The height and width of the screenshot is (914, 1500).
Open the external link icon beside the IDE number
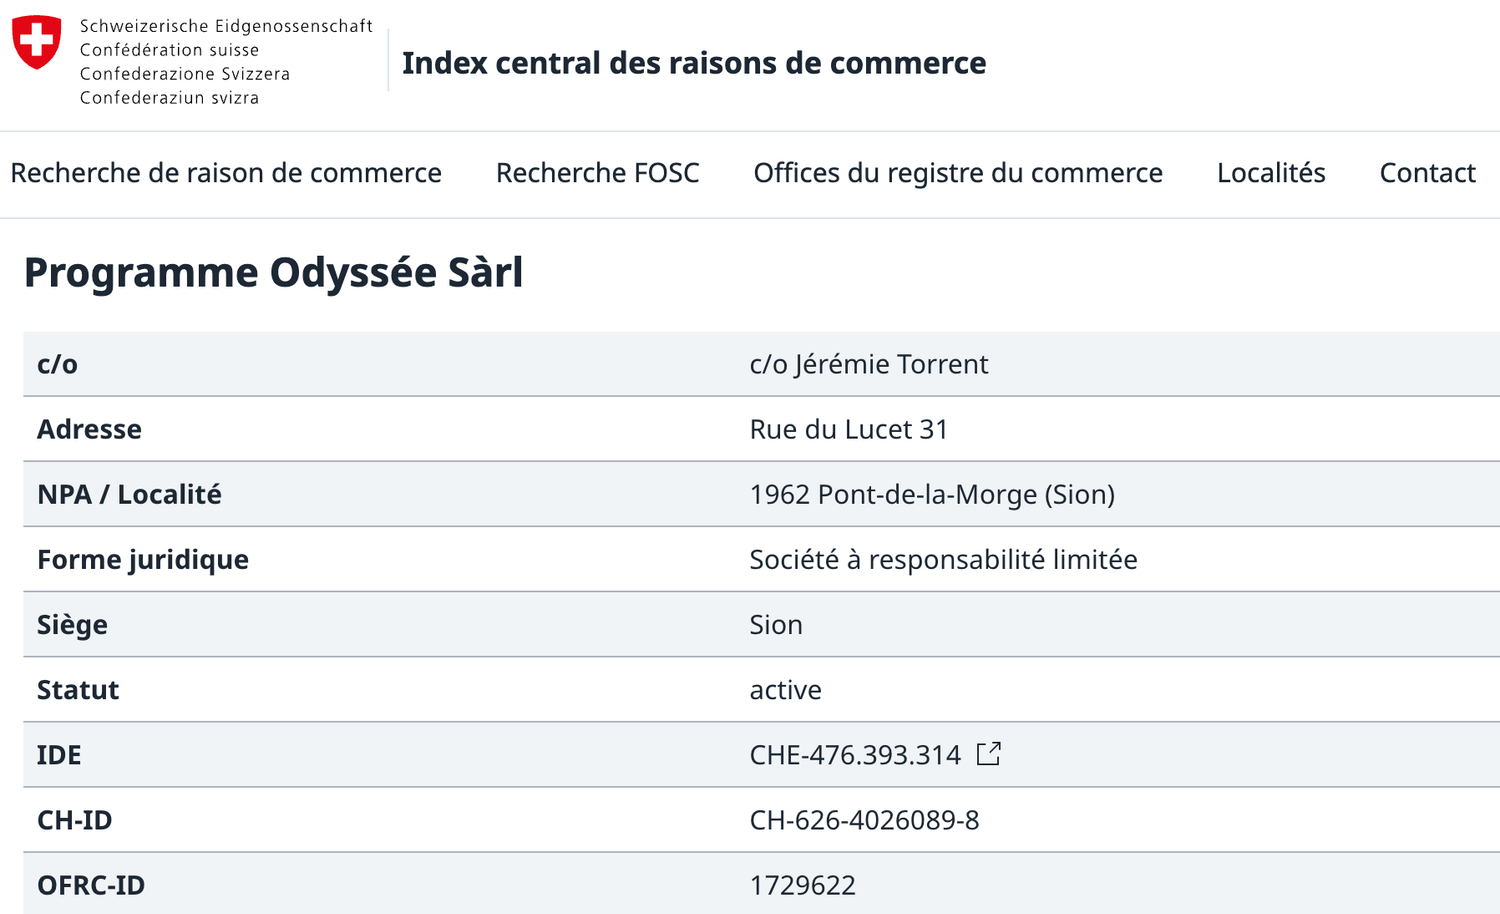(x=988, y=754)
